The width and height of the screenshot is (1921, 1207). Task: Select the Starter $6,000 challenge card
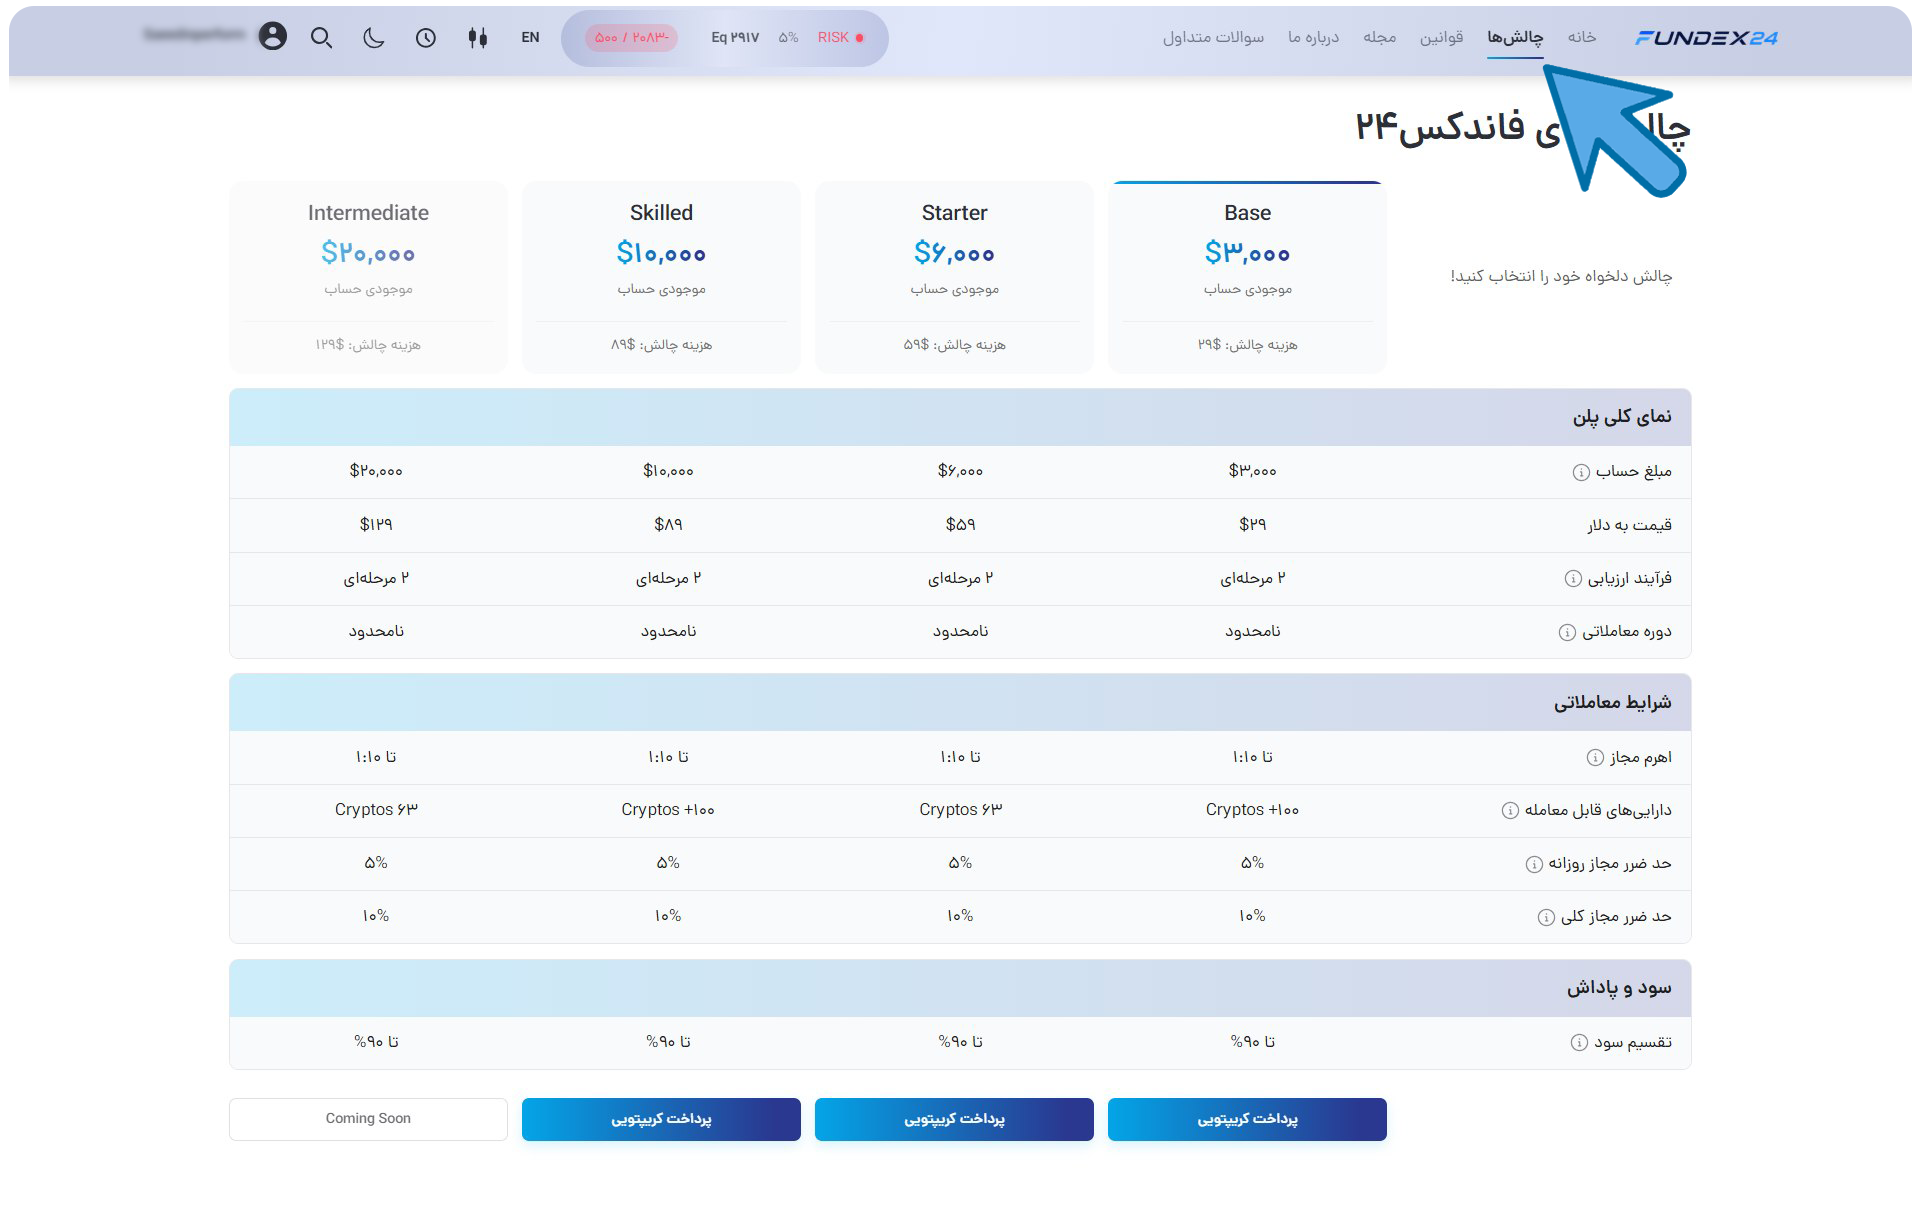(x=954, y=277)
